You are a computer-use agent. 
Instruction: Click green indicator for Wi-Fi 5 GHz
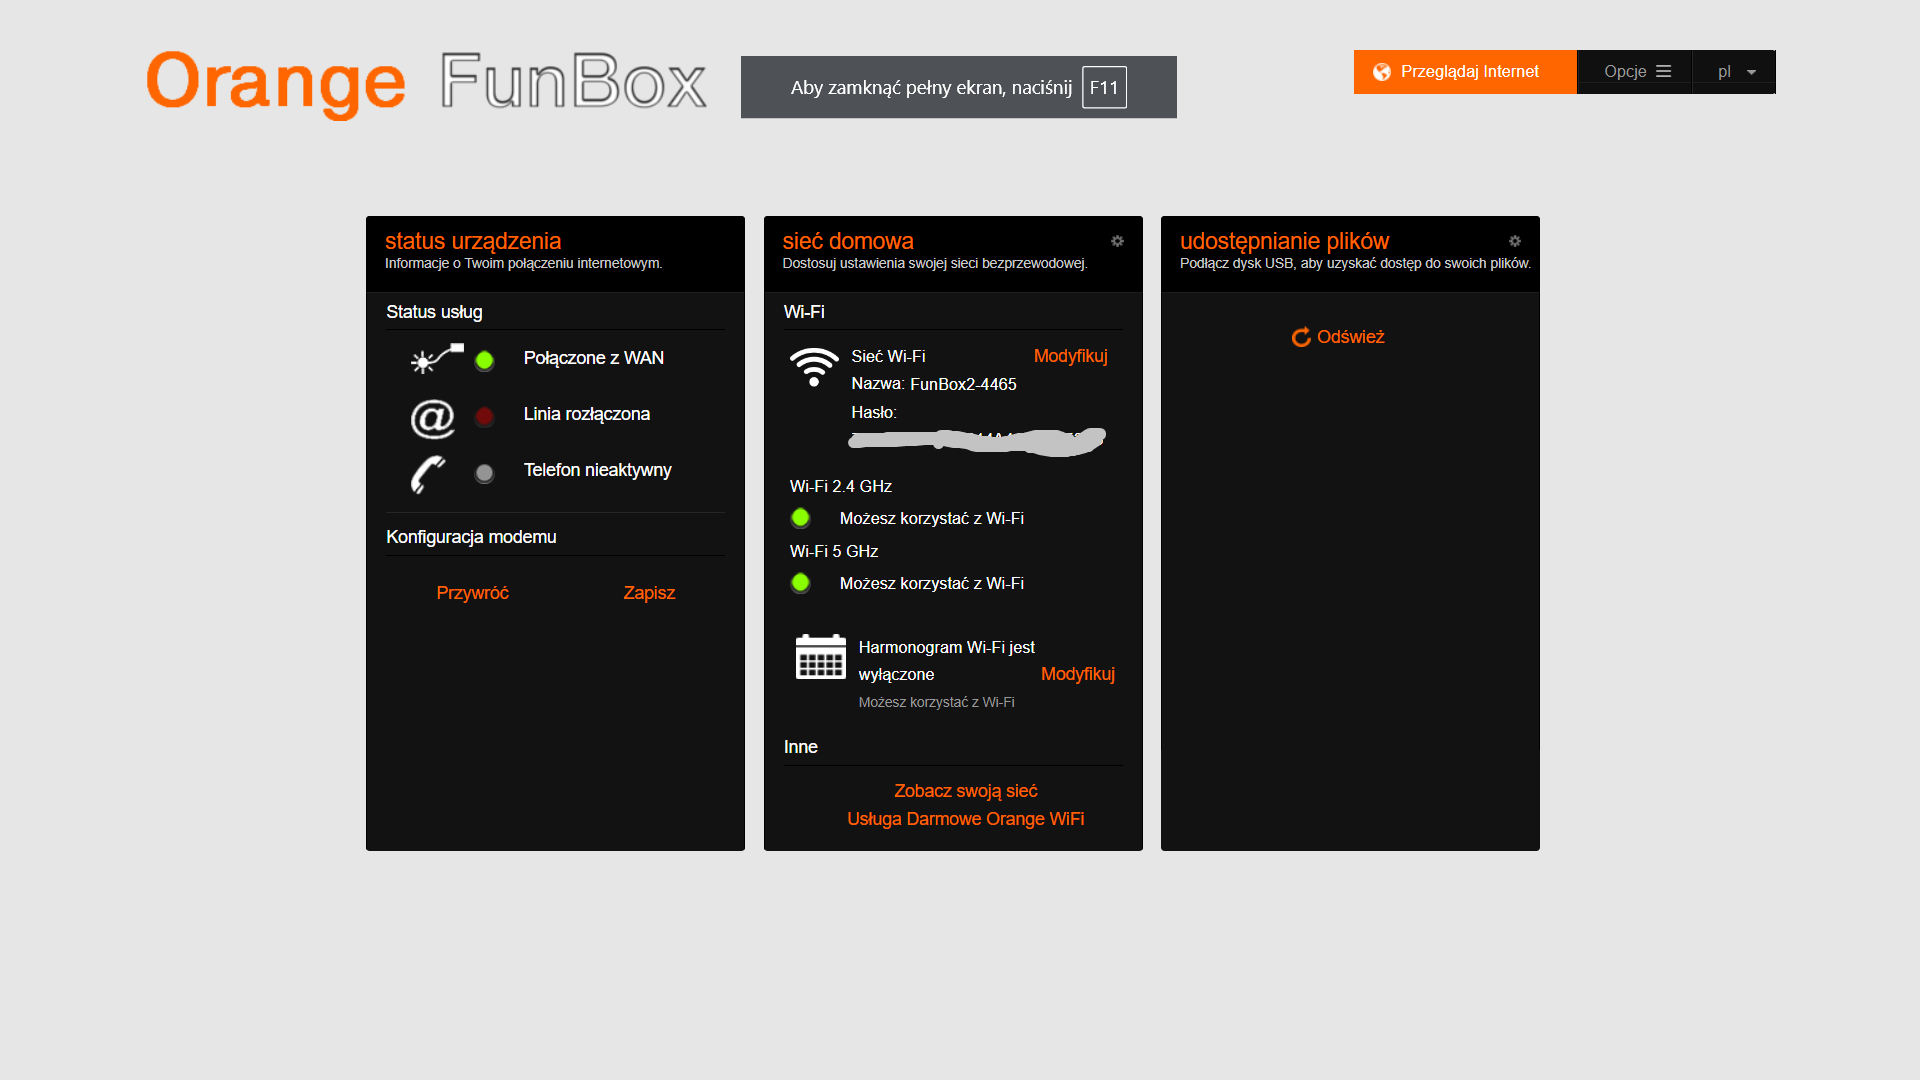[x=800, y=583]
